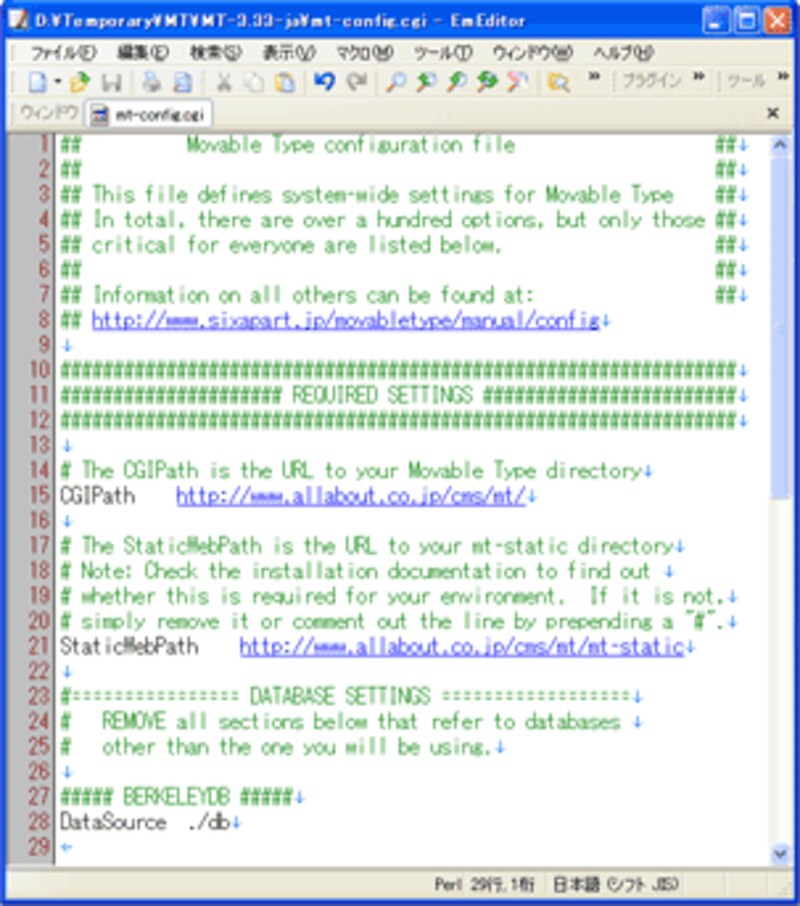
Task: Expand the プラグイン toolbar overflow chevron
Action: 699,76
